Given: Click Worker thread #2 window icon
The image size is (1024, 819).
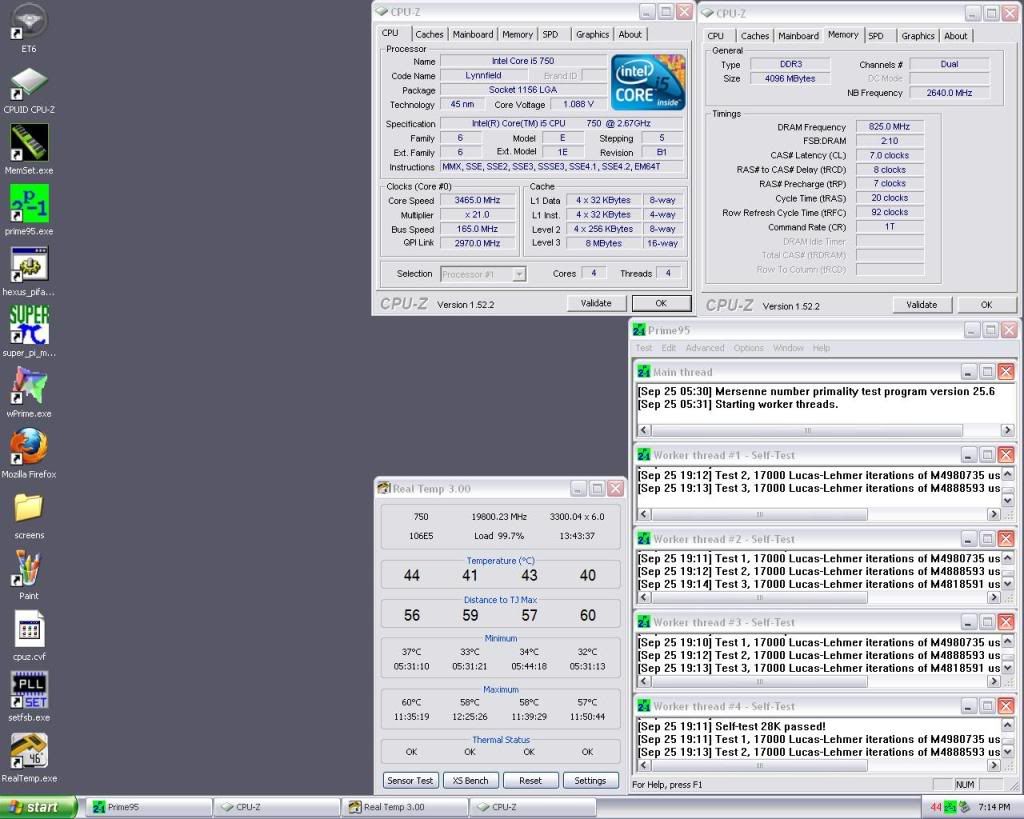Looking at the screenshot, I should tap(644, 539).
